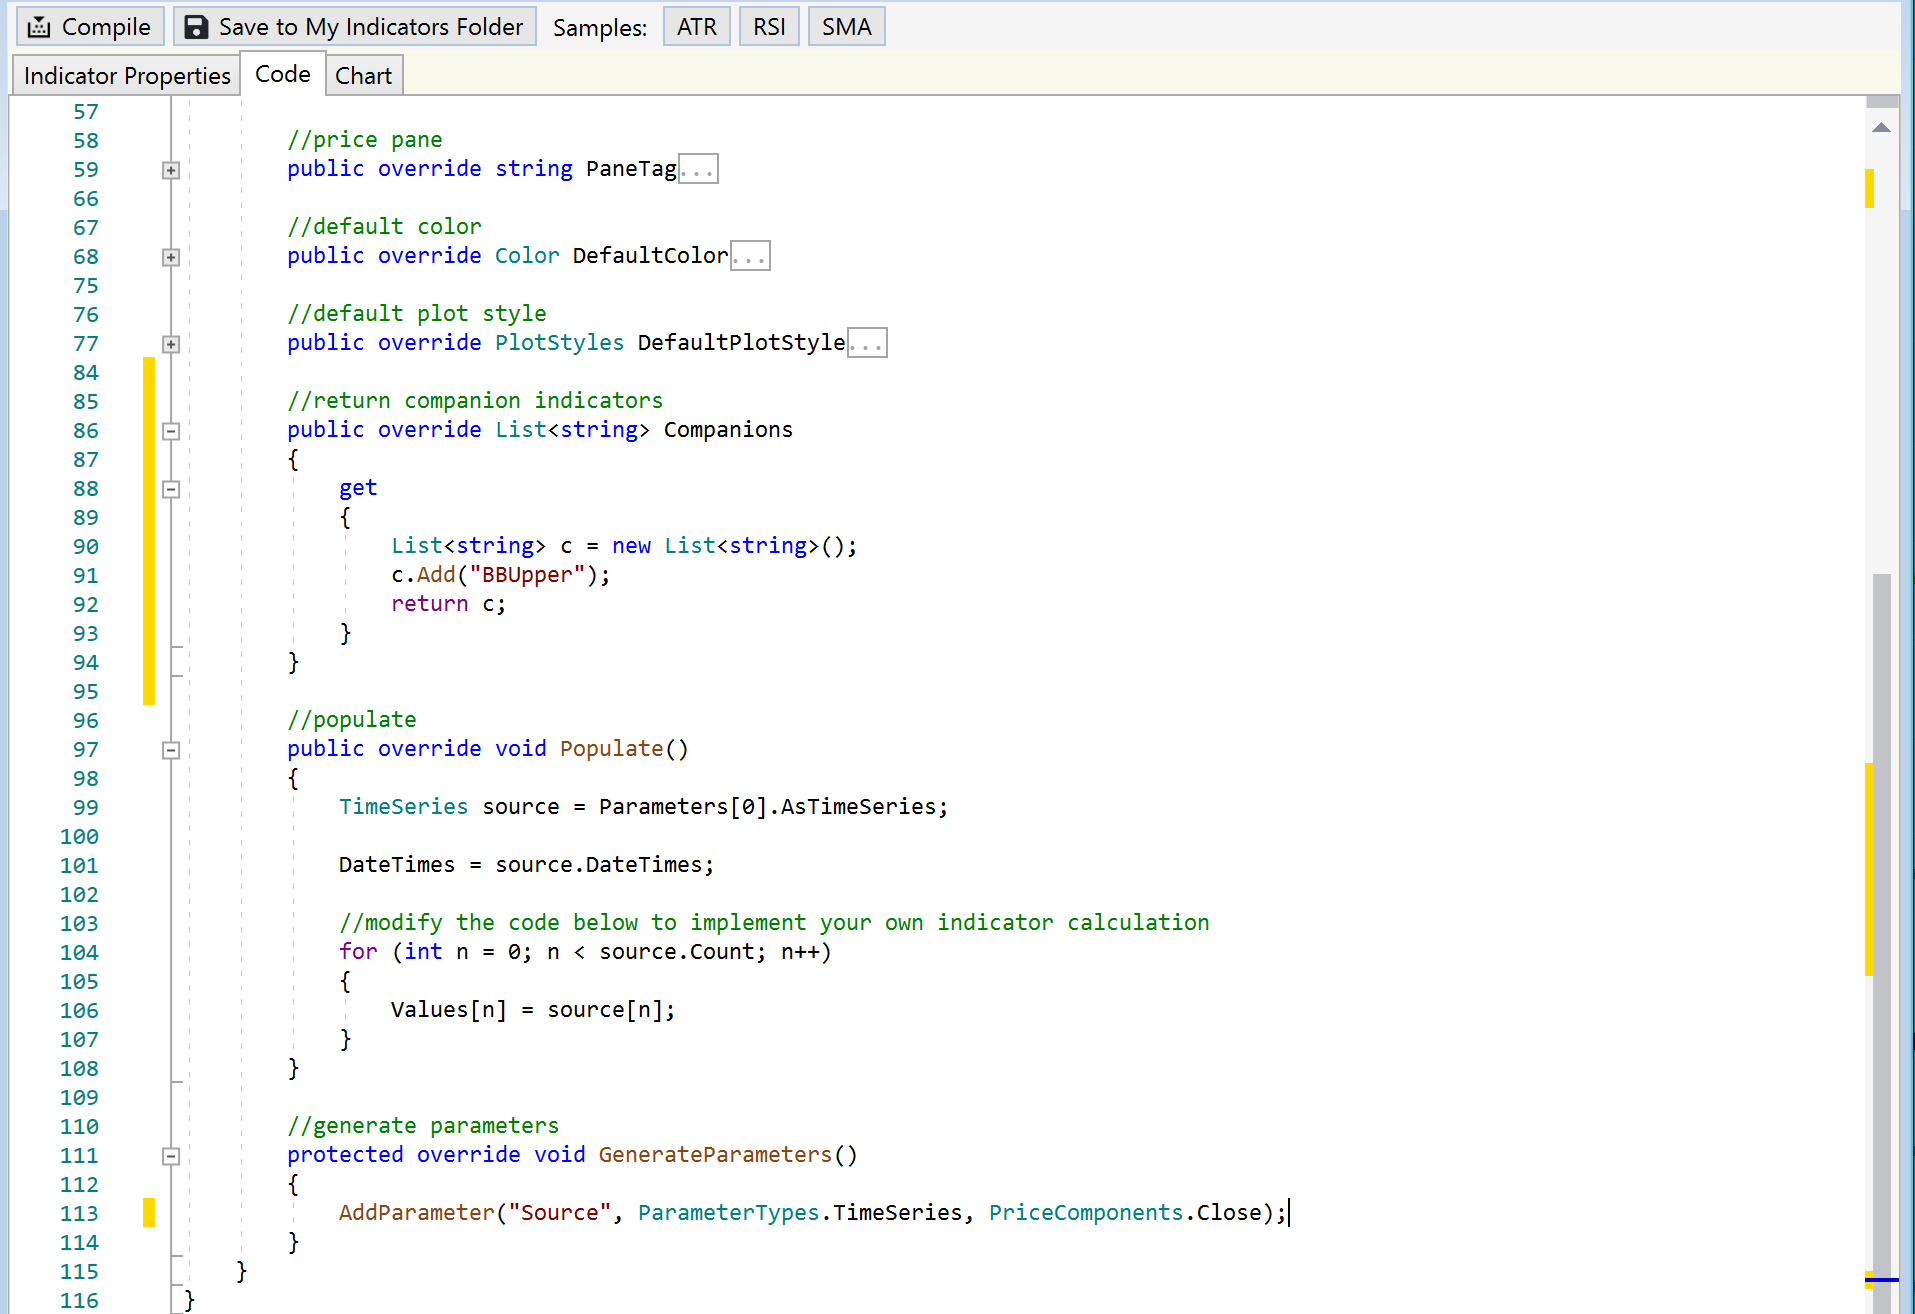This screenshot has width=1915, height=1314.
Task: Expand the PaneTag fold marker
Action: [171, 170]
